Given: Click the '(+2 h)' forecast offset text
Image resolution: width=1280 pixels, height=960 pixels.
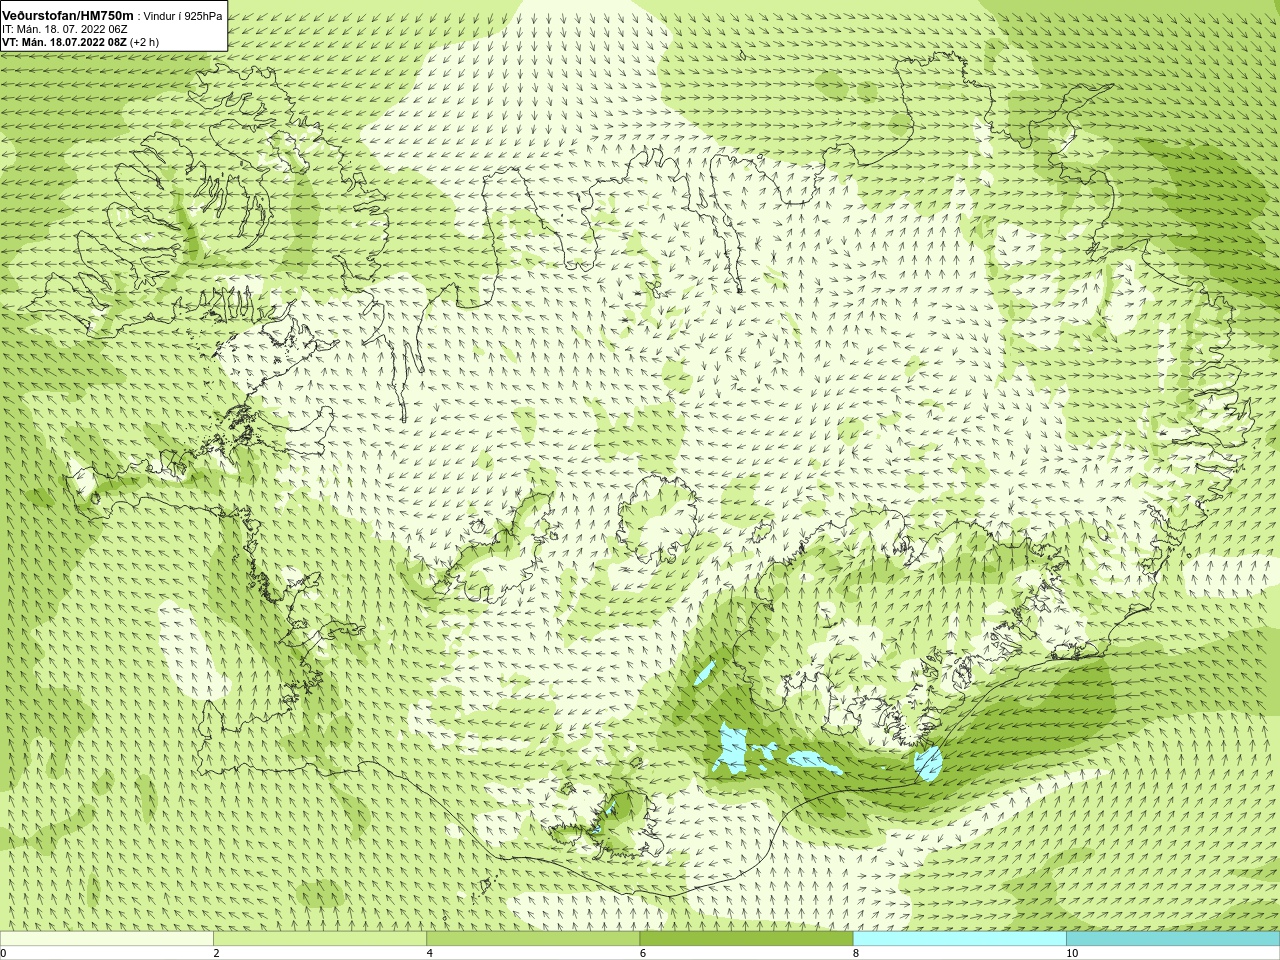Looking at the screenshot, I should (145, 42).
